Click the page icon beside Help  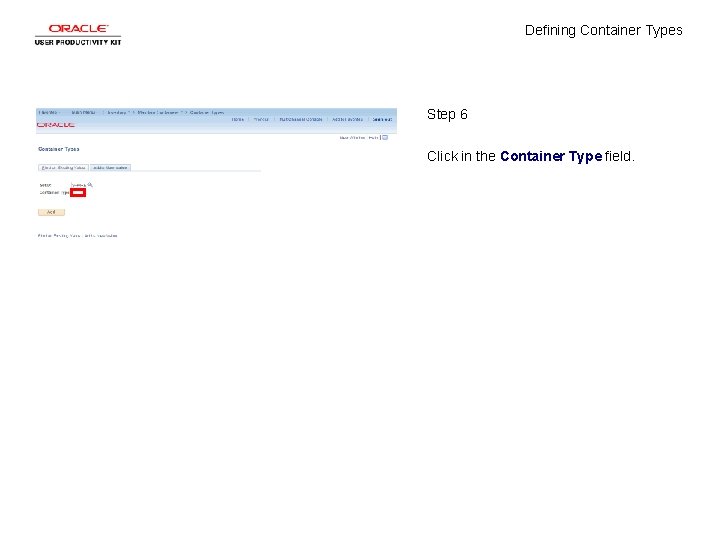tap(385, 137)
